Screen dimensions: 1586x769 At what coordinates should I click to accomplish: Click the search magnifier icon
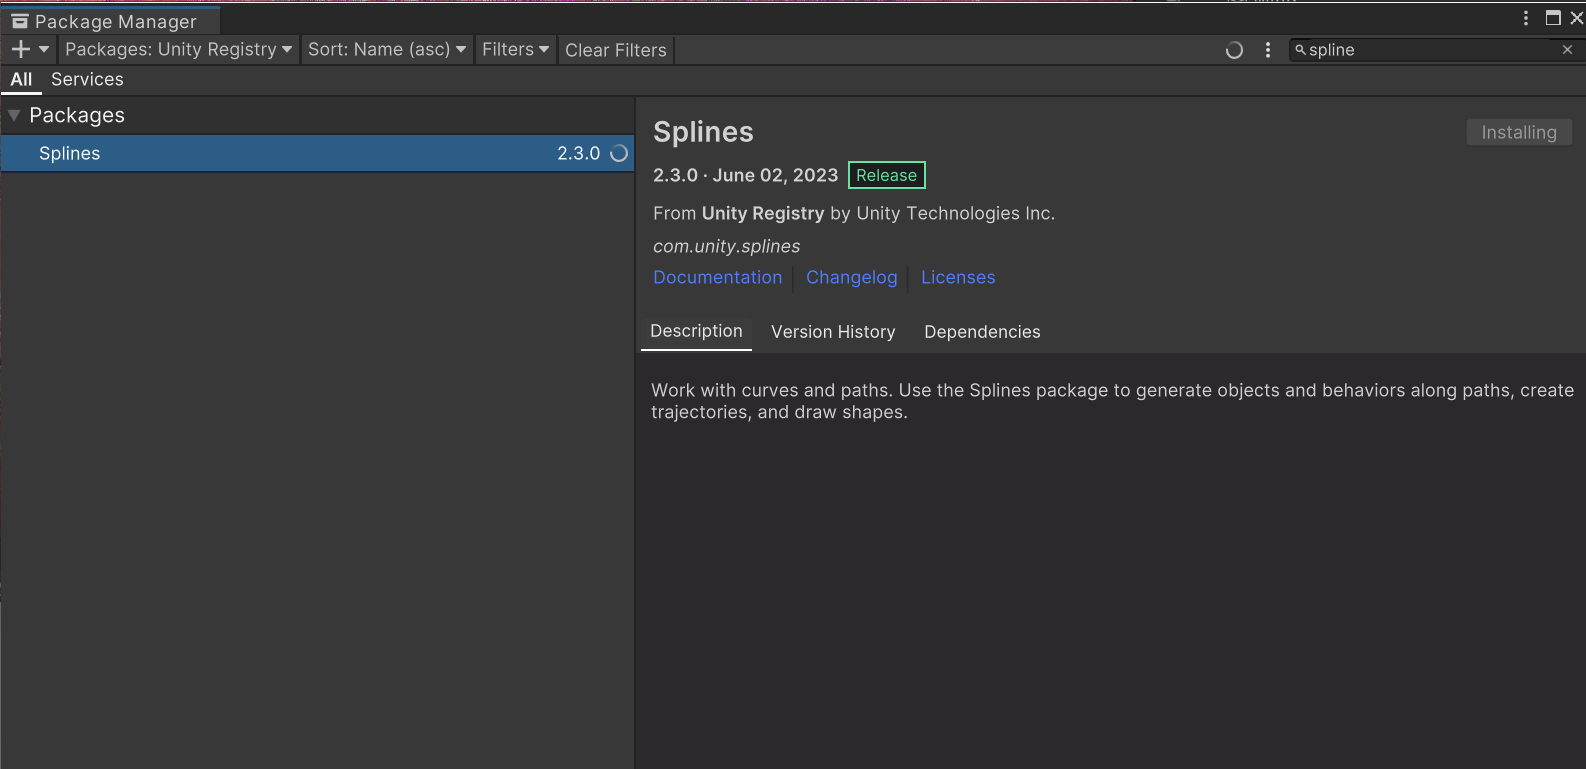1300,49
